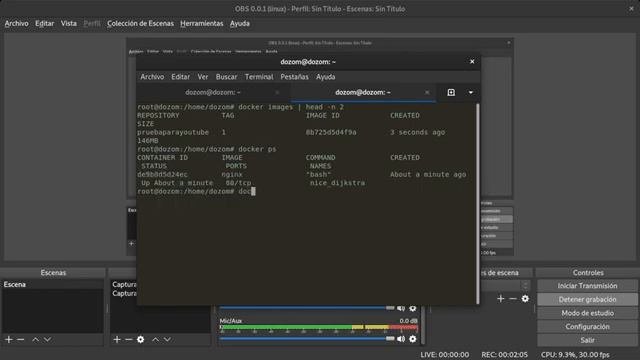Select the second Captura source

124,293
